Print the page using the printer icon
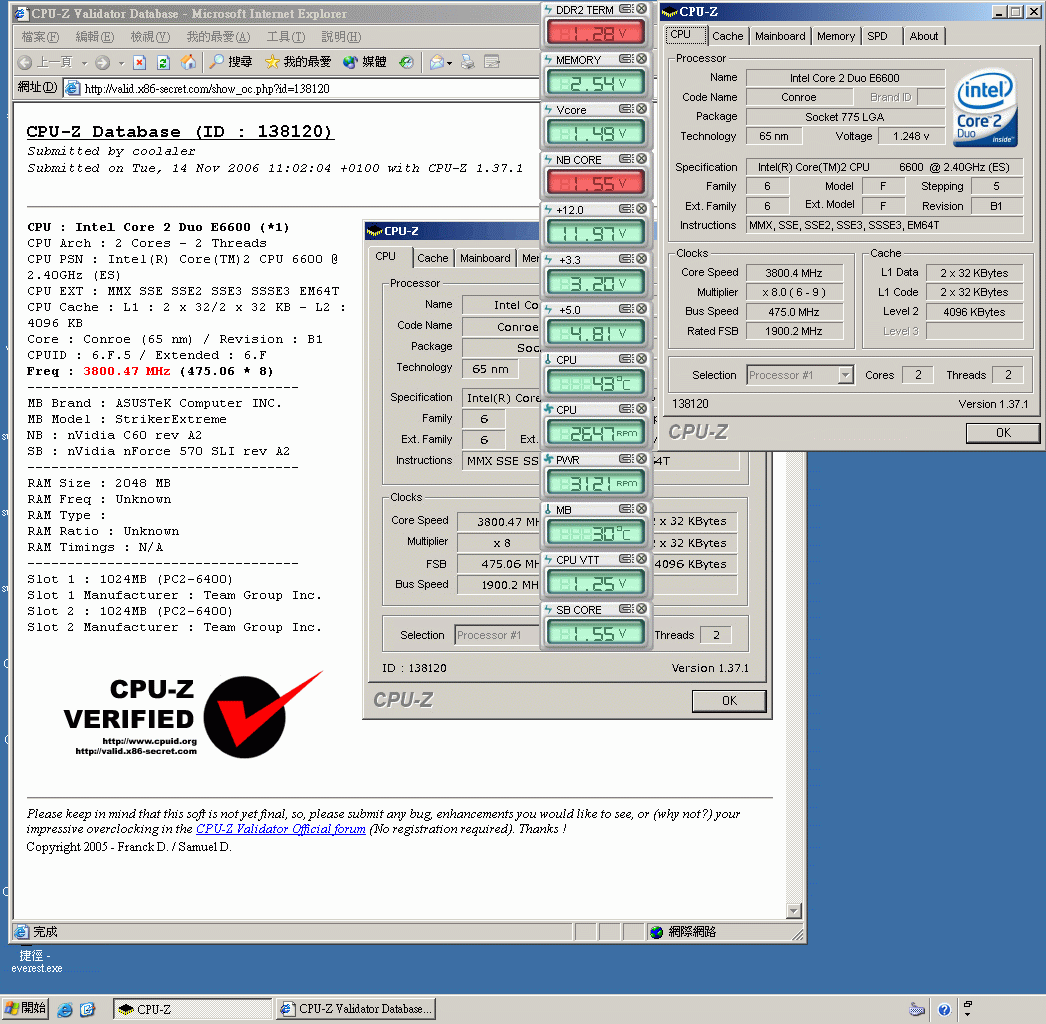 coord(468,62)
